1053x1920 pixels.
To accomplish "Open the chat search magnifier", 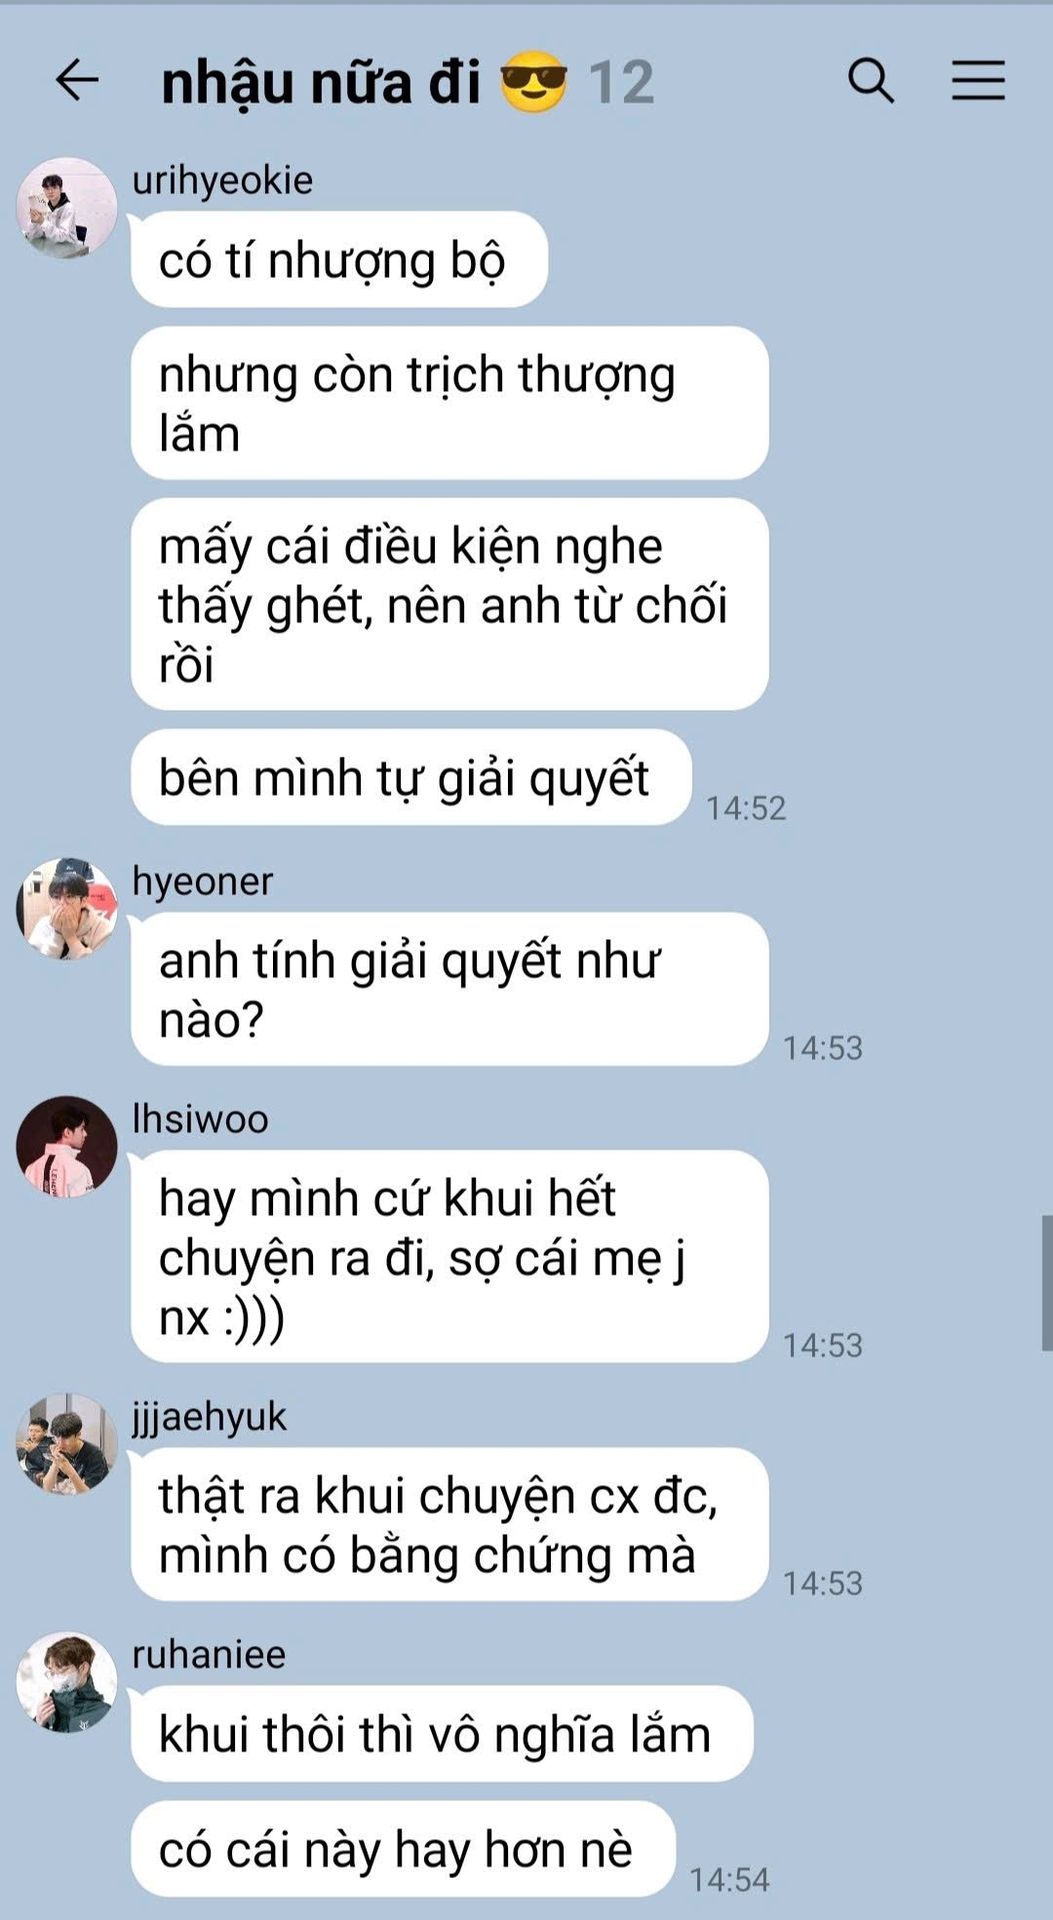I will tap(870, 80).
